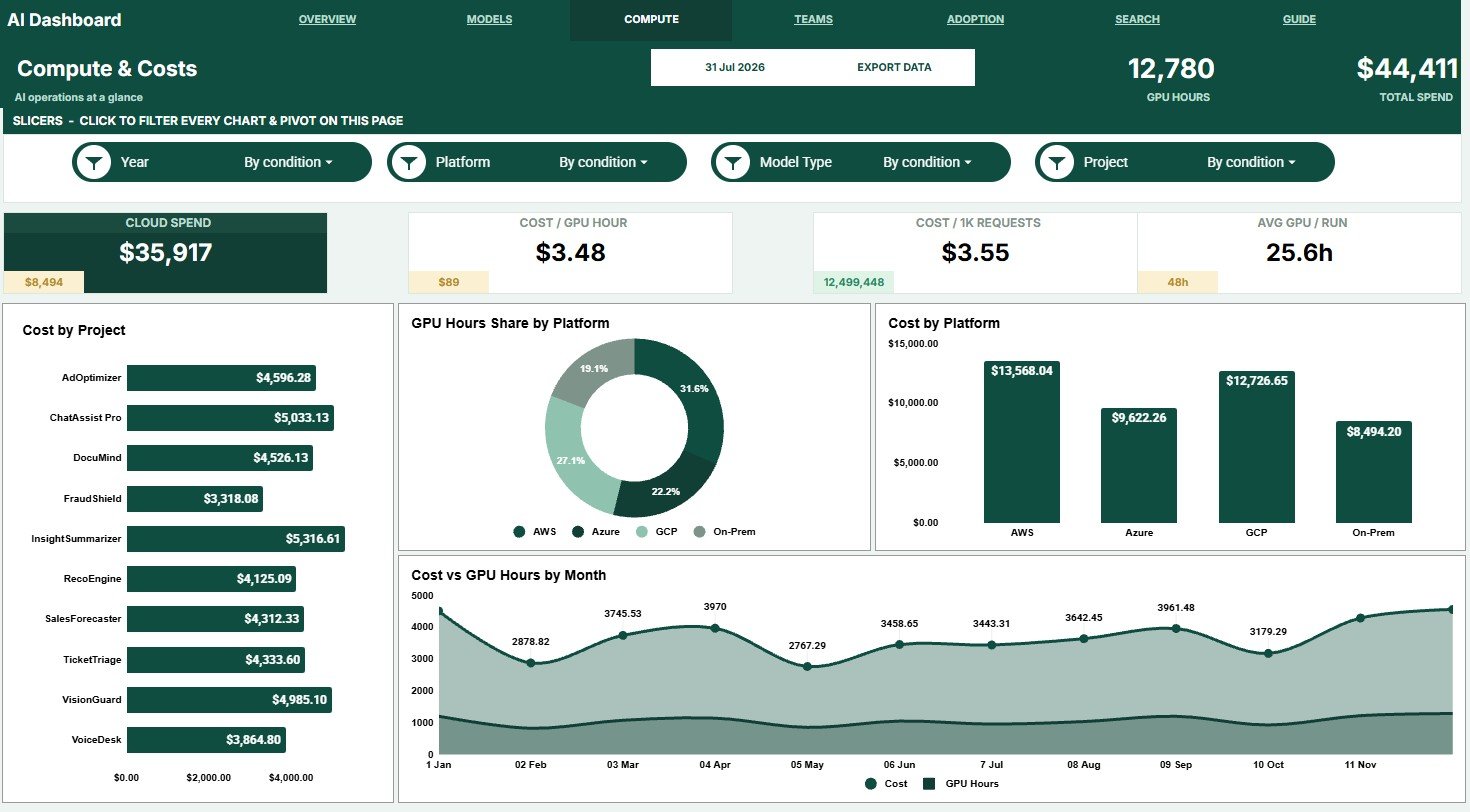
Task: Open the Guide tab
Action: (x=1299, y=19)
